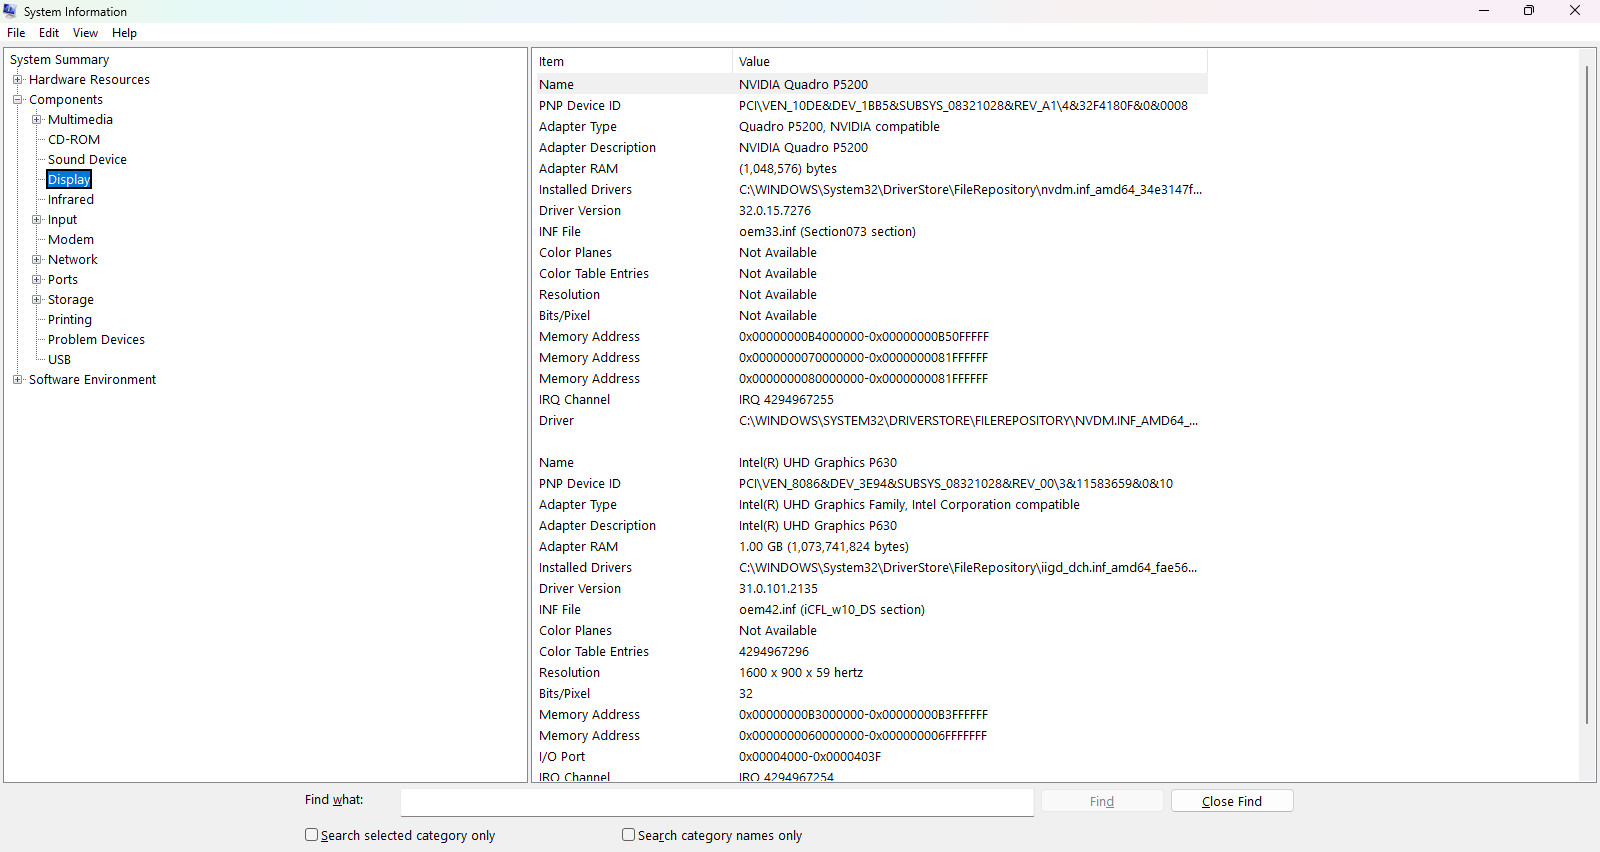
Task: Minimize the System Information window
Action: (x=1484, y=11)
